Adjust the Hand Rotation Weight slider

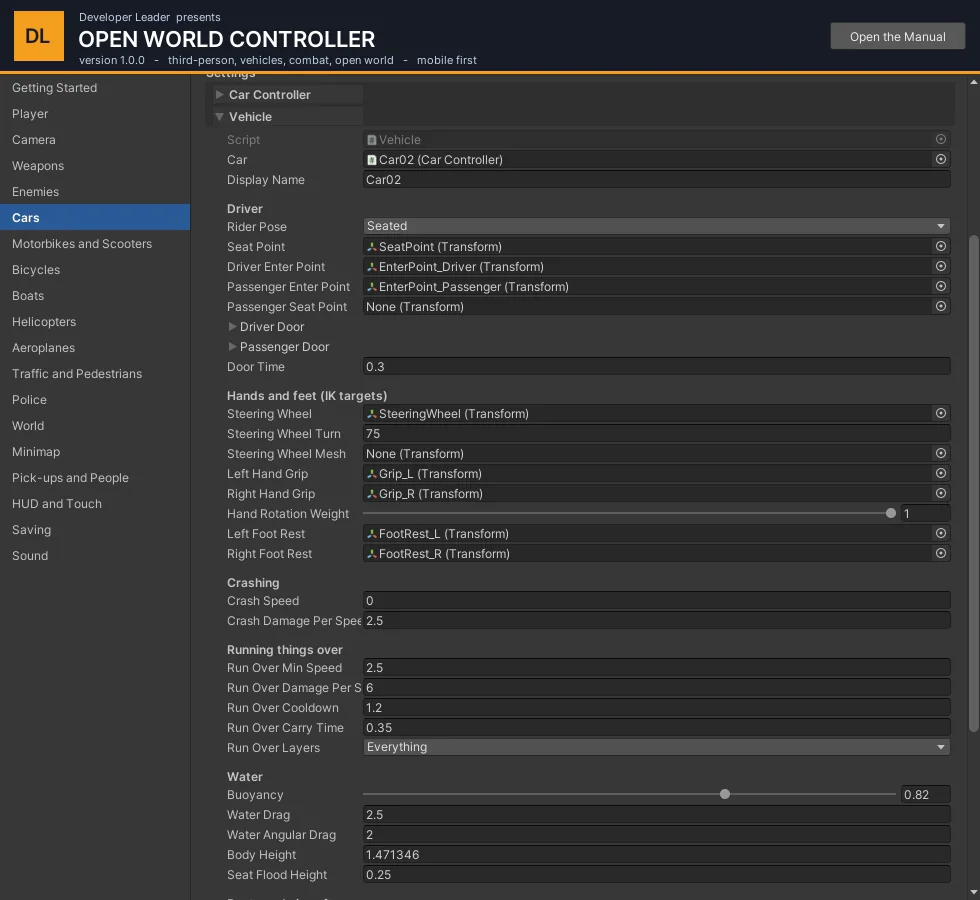click(891, 513)
